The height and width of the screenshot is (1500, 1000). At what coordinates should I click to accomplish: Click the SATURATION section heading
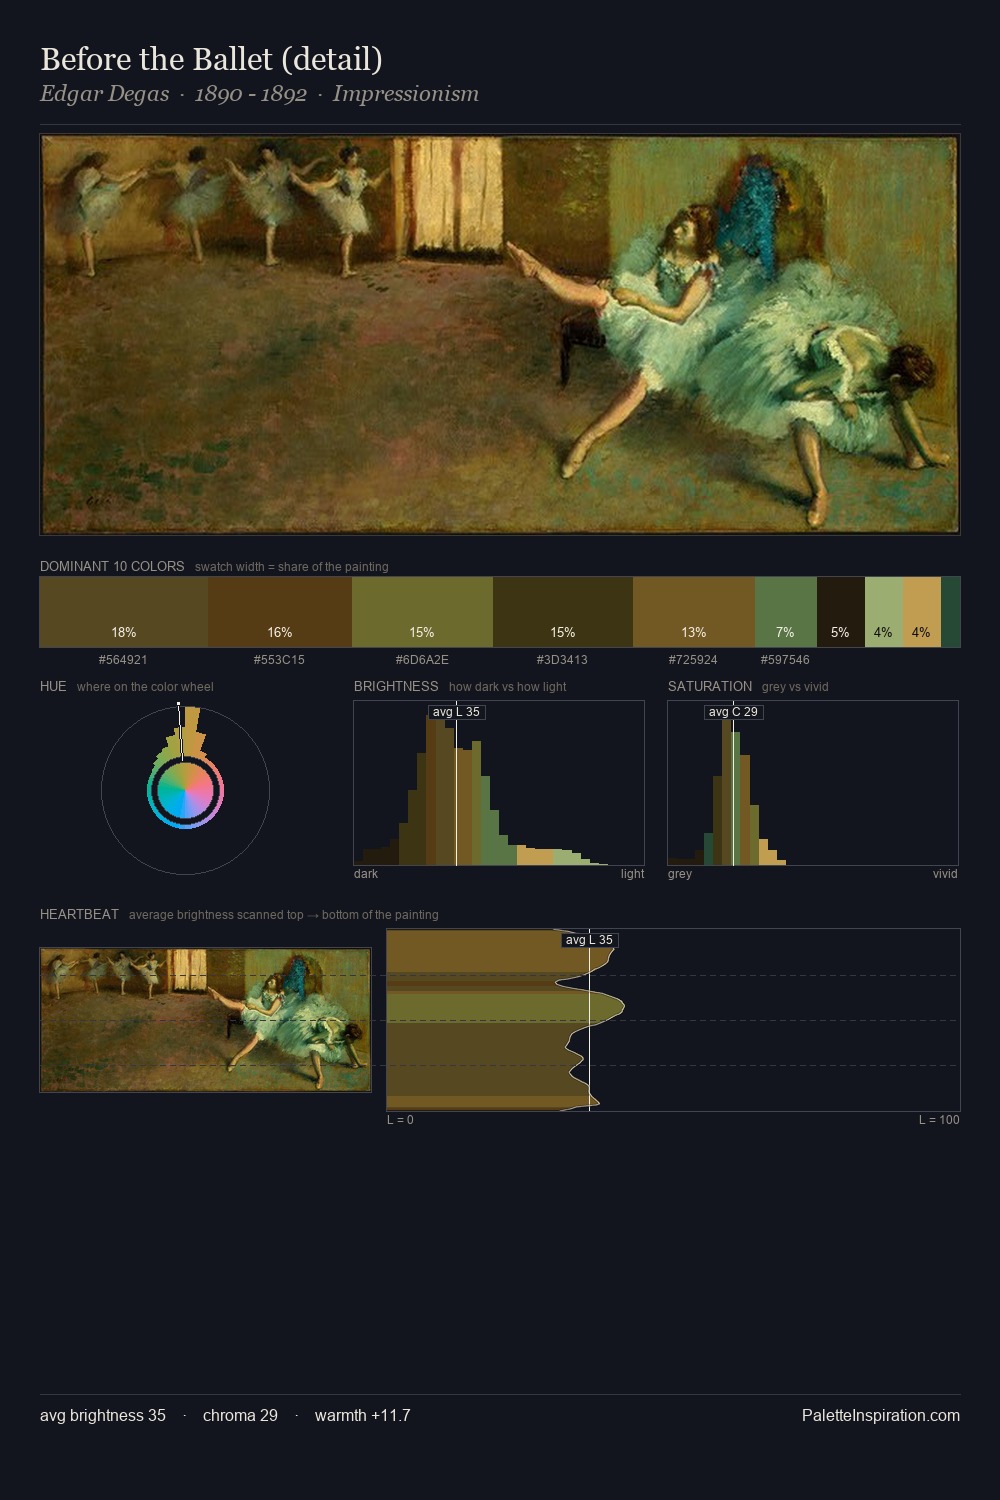[x=710, y=686]
